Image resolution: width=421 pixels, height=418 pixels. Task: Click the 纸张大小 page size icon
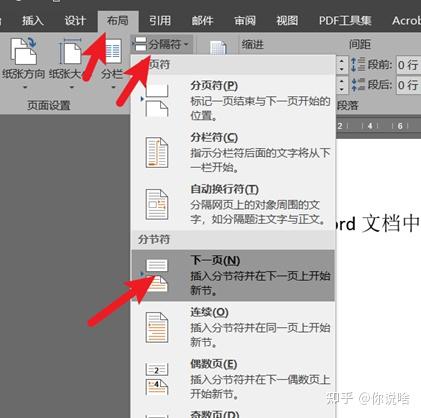click(x=70, y=51)
